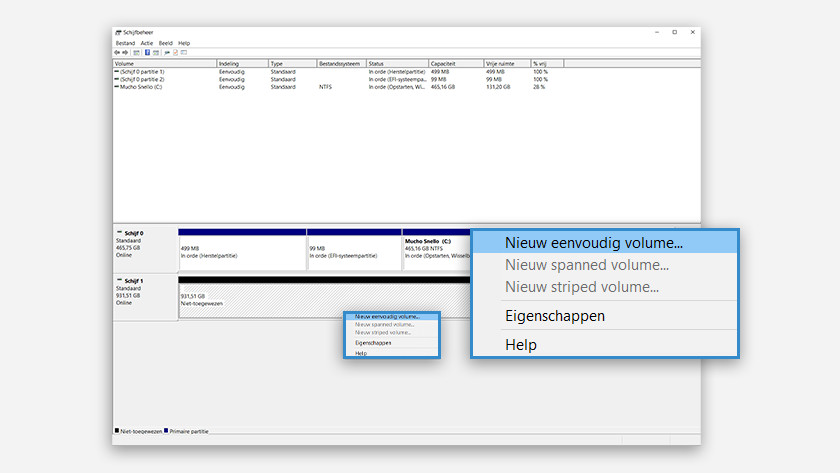The image size is (840, 473).
Task: Select the Mucho Snello (C:) volume row icon
Action: (x=117, y=87)
